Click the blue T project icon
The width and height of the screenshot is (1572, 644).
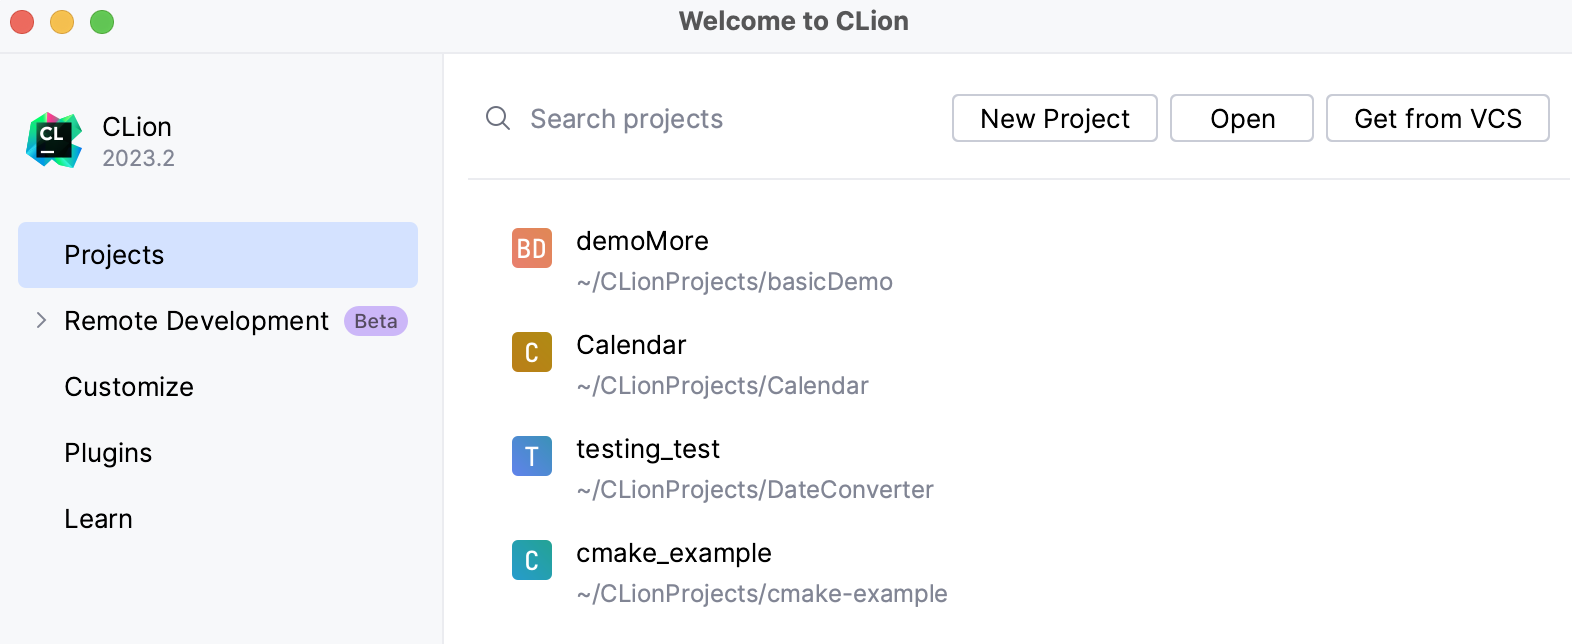(532, 456)
